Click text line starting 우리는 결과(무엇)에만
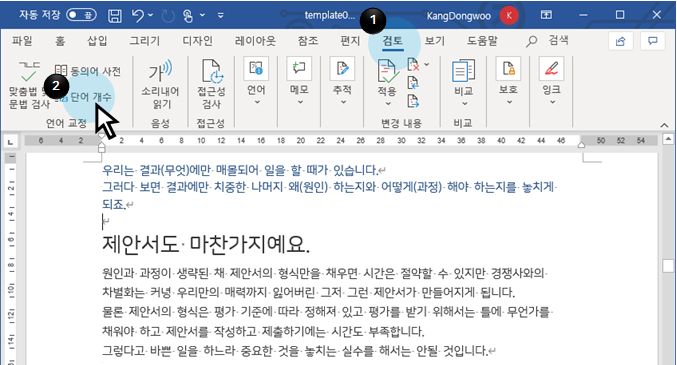 [244, 170]
